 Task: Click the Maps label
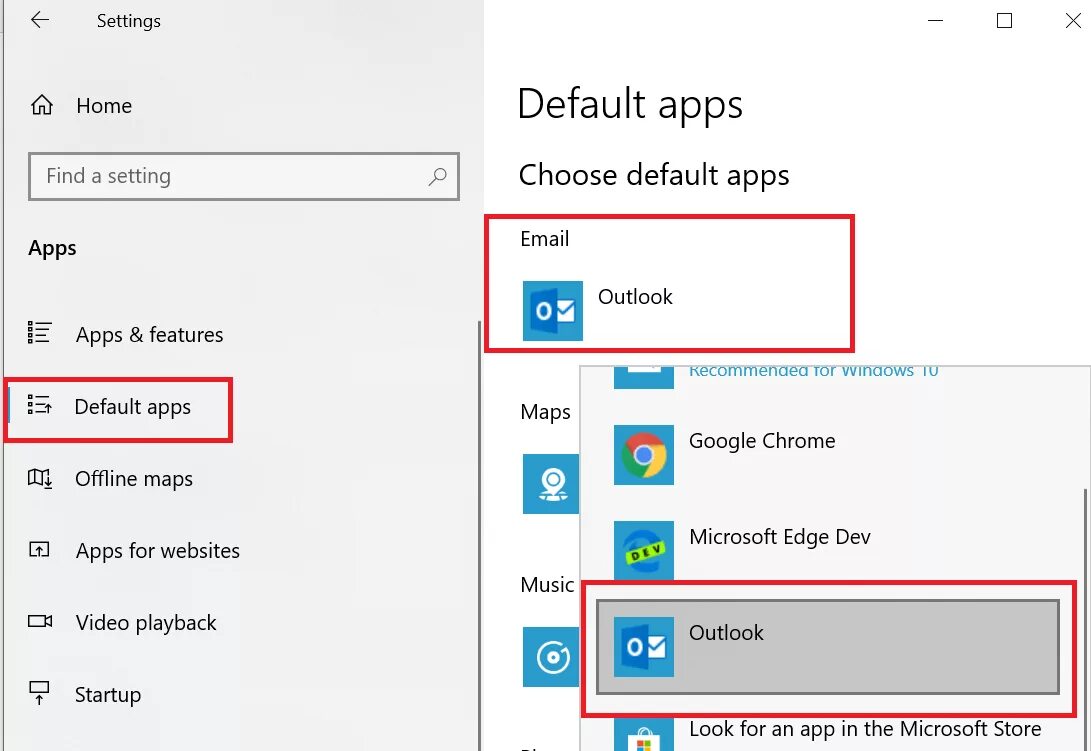coord(546,412)
